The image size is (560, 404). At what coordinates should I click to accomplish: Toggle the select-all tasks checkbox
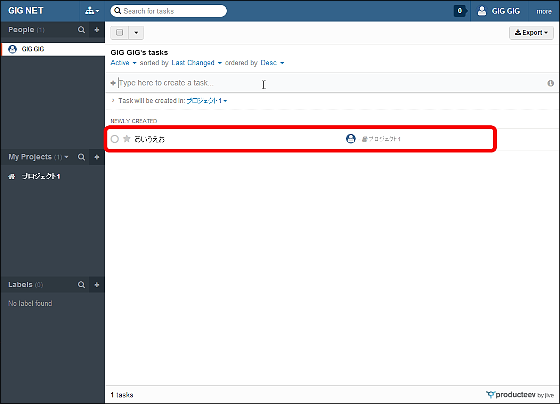120,33
